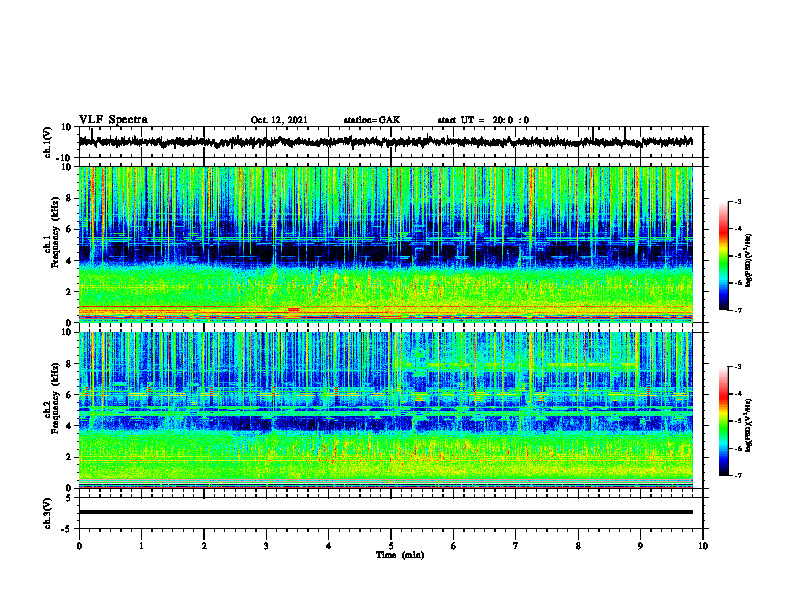
Task: Click the 'ch.1(V)' waveform axis label
Action: click(x=47, y=142)
